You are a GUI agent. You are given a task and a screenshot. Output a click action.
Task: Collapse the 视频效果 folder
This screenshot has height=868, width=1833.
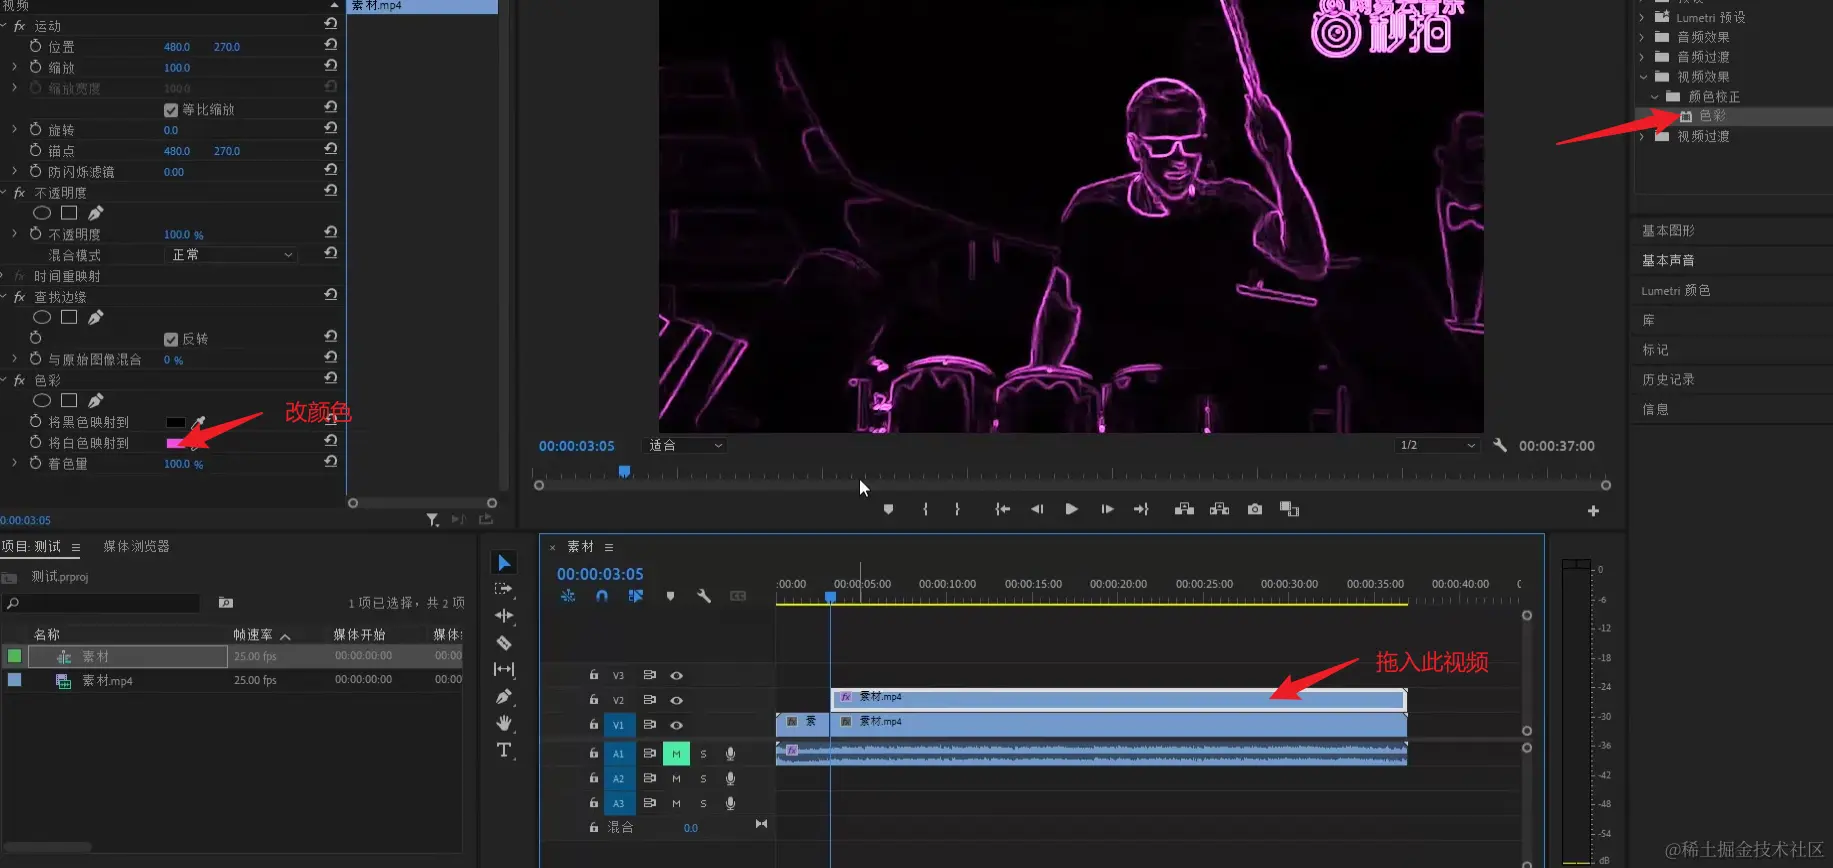[1643, 76]
